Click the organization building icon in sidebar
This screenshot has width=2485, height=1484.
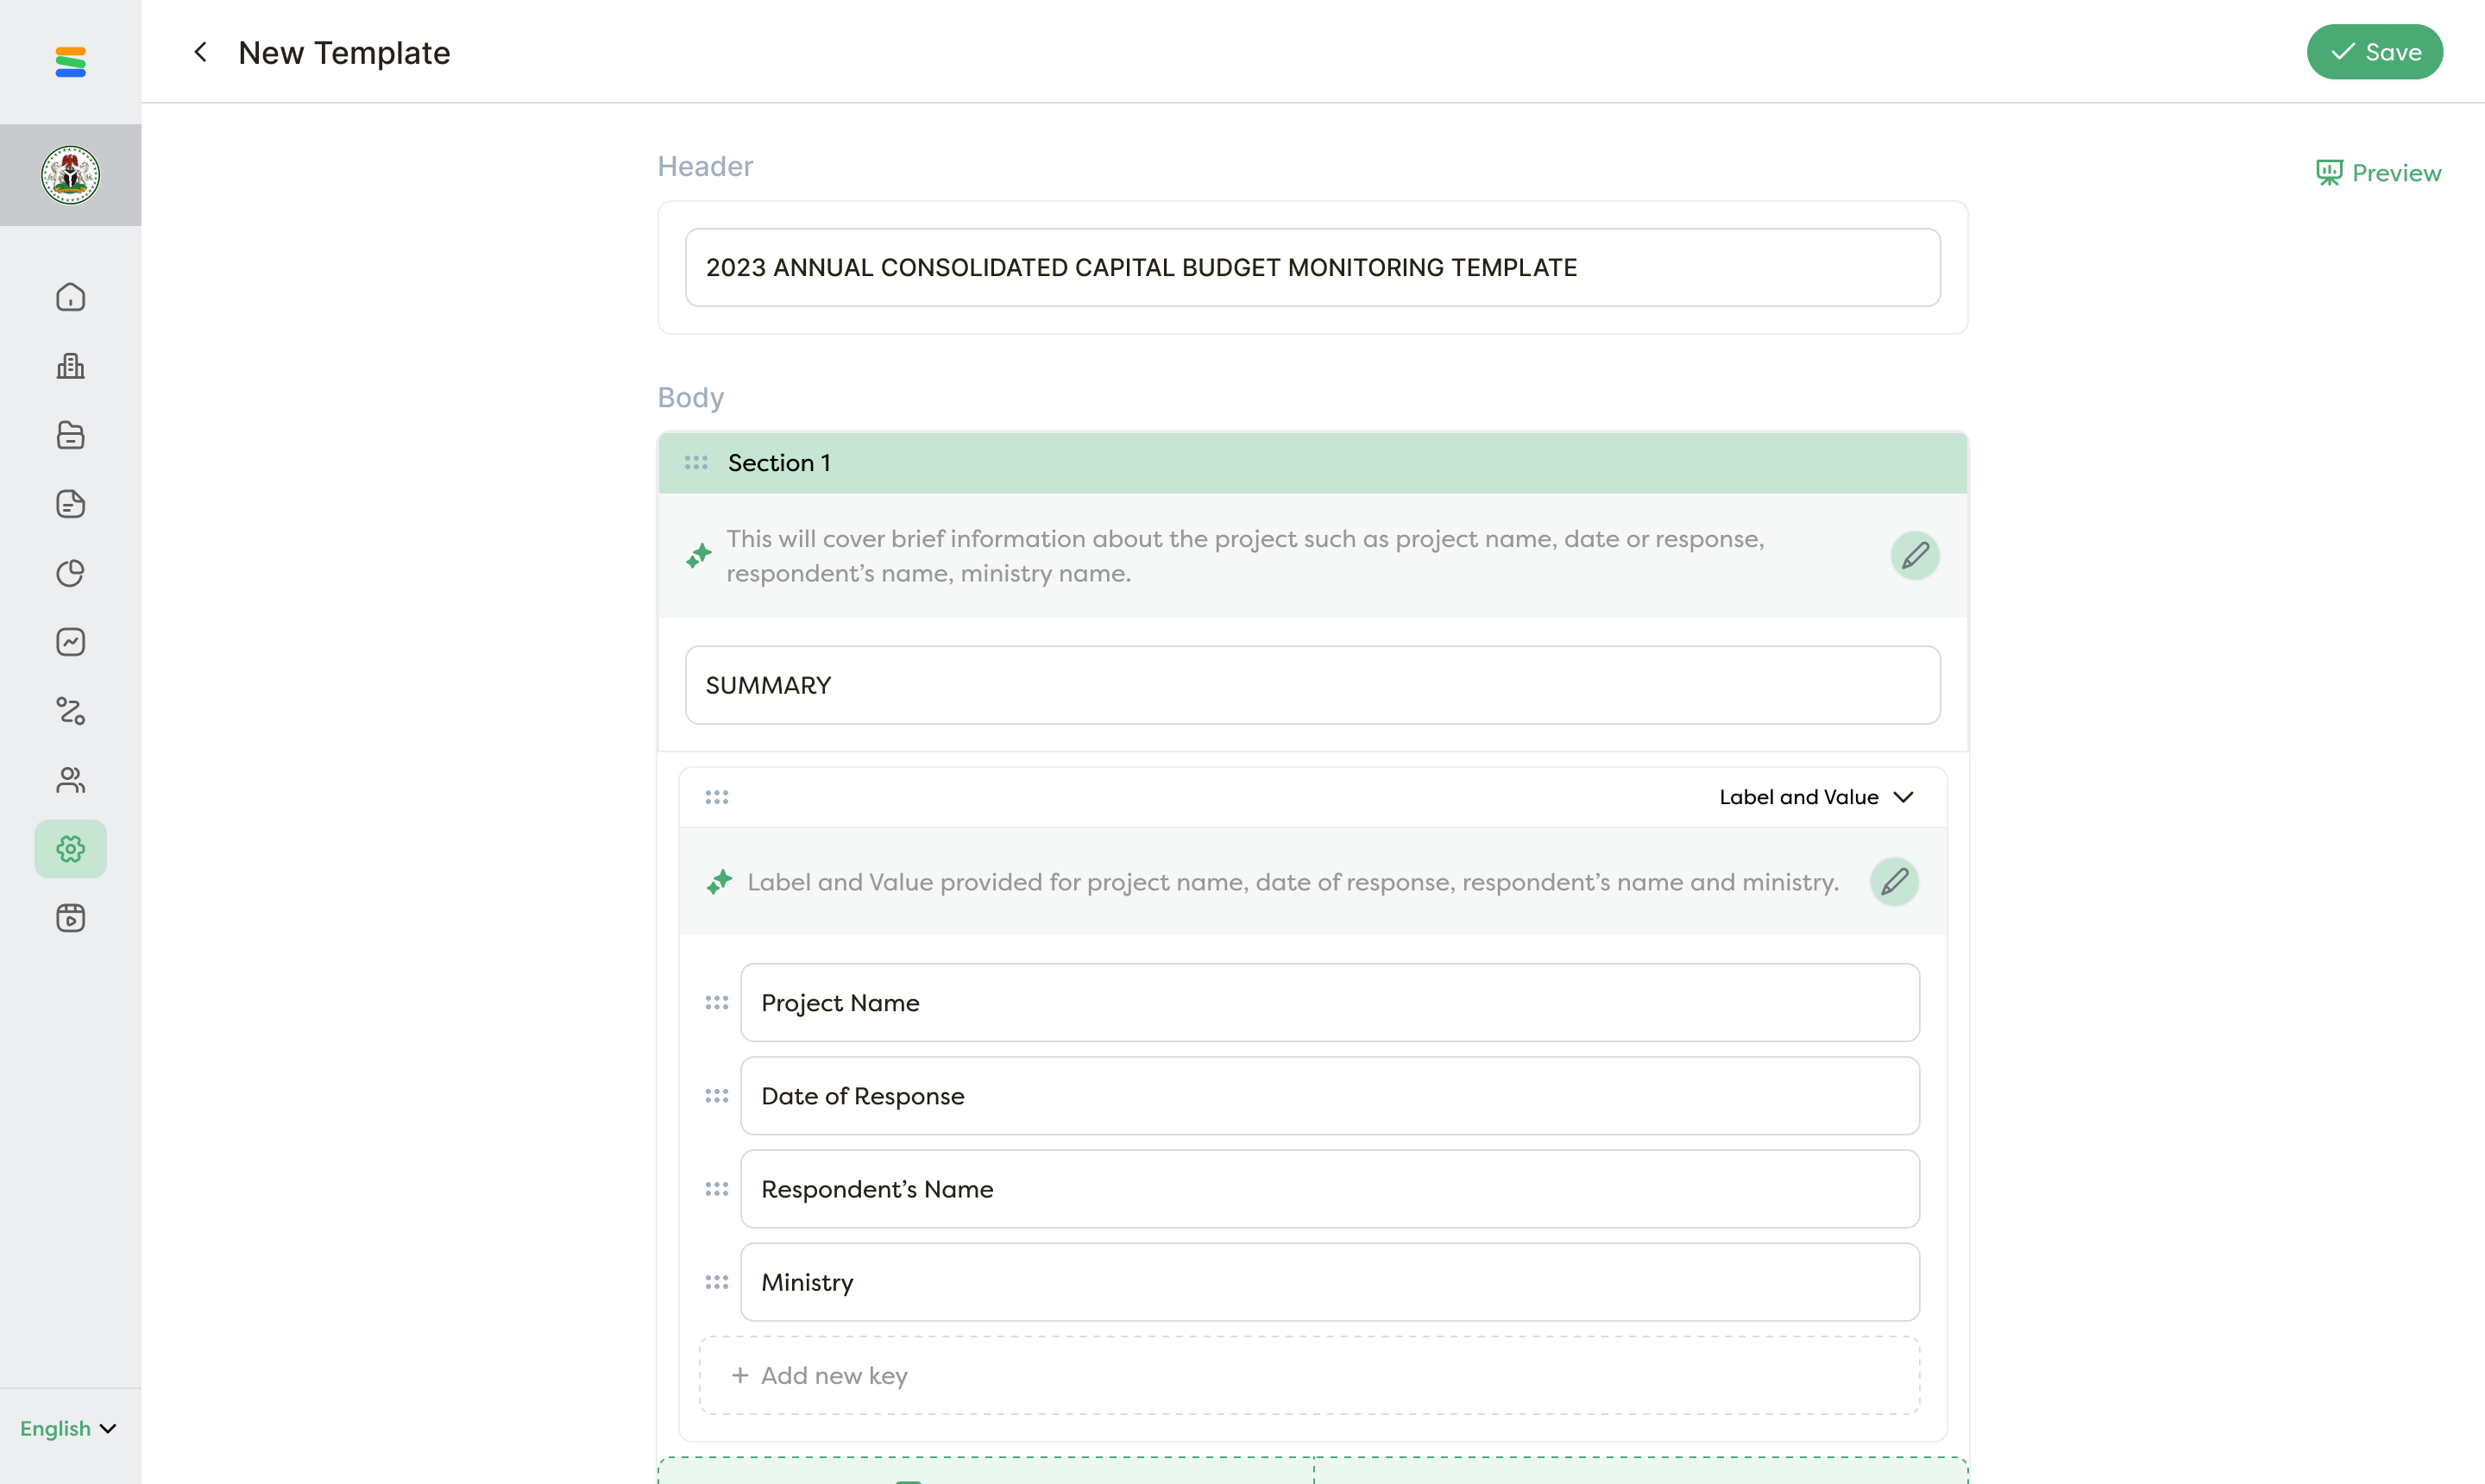[70, 366]
